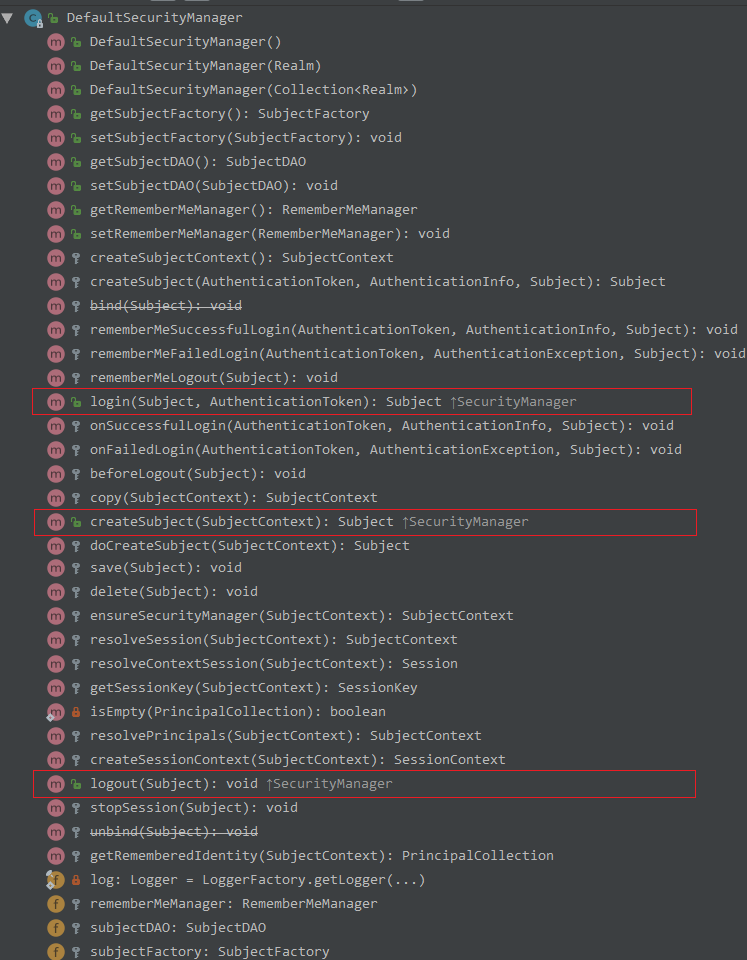Click the subjectFactory: SubjectFactory field
This screenshot has width=747, height=960.
[x=209, y=952]
